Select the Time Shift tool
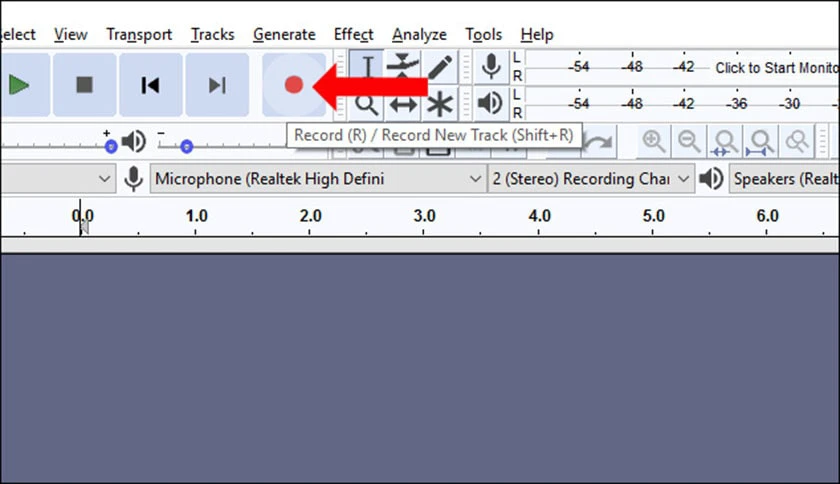The height and width of the screenshot is (484, 840). (x=403, y=105)
